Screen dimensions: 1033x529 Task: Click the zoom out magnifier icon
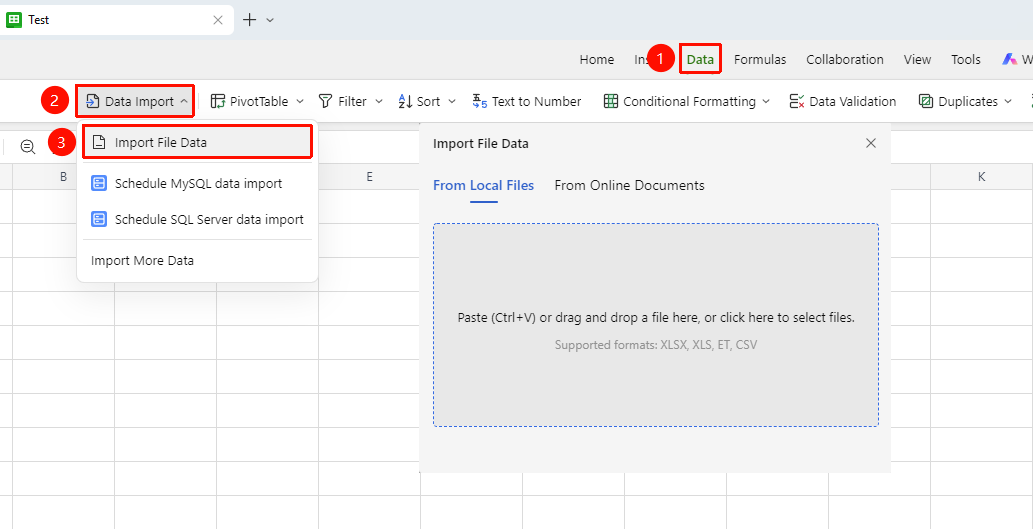pos(28,147)
